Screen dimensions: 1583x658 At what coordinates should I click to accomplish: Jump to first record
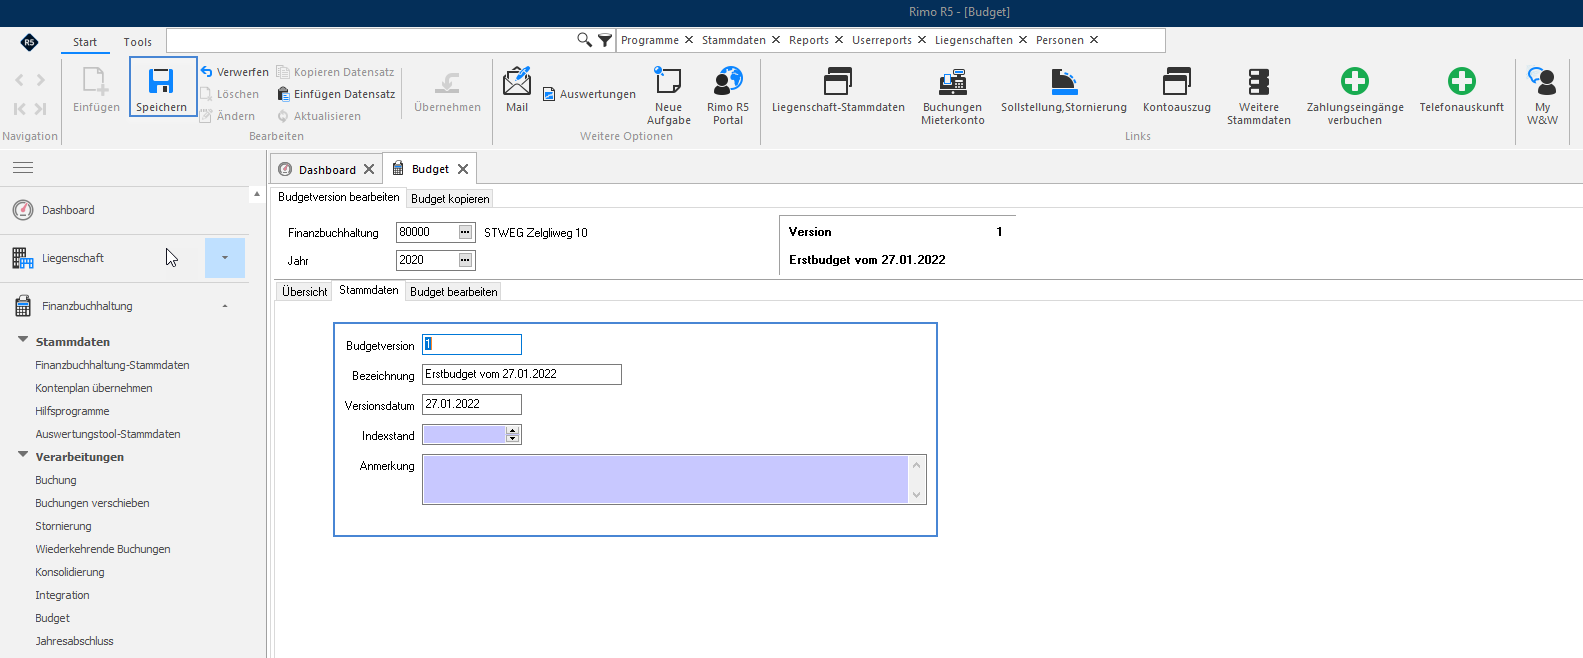(x=19, y=108)
